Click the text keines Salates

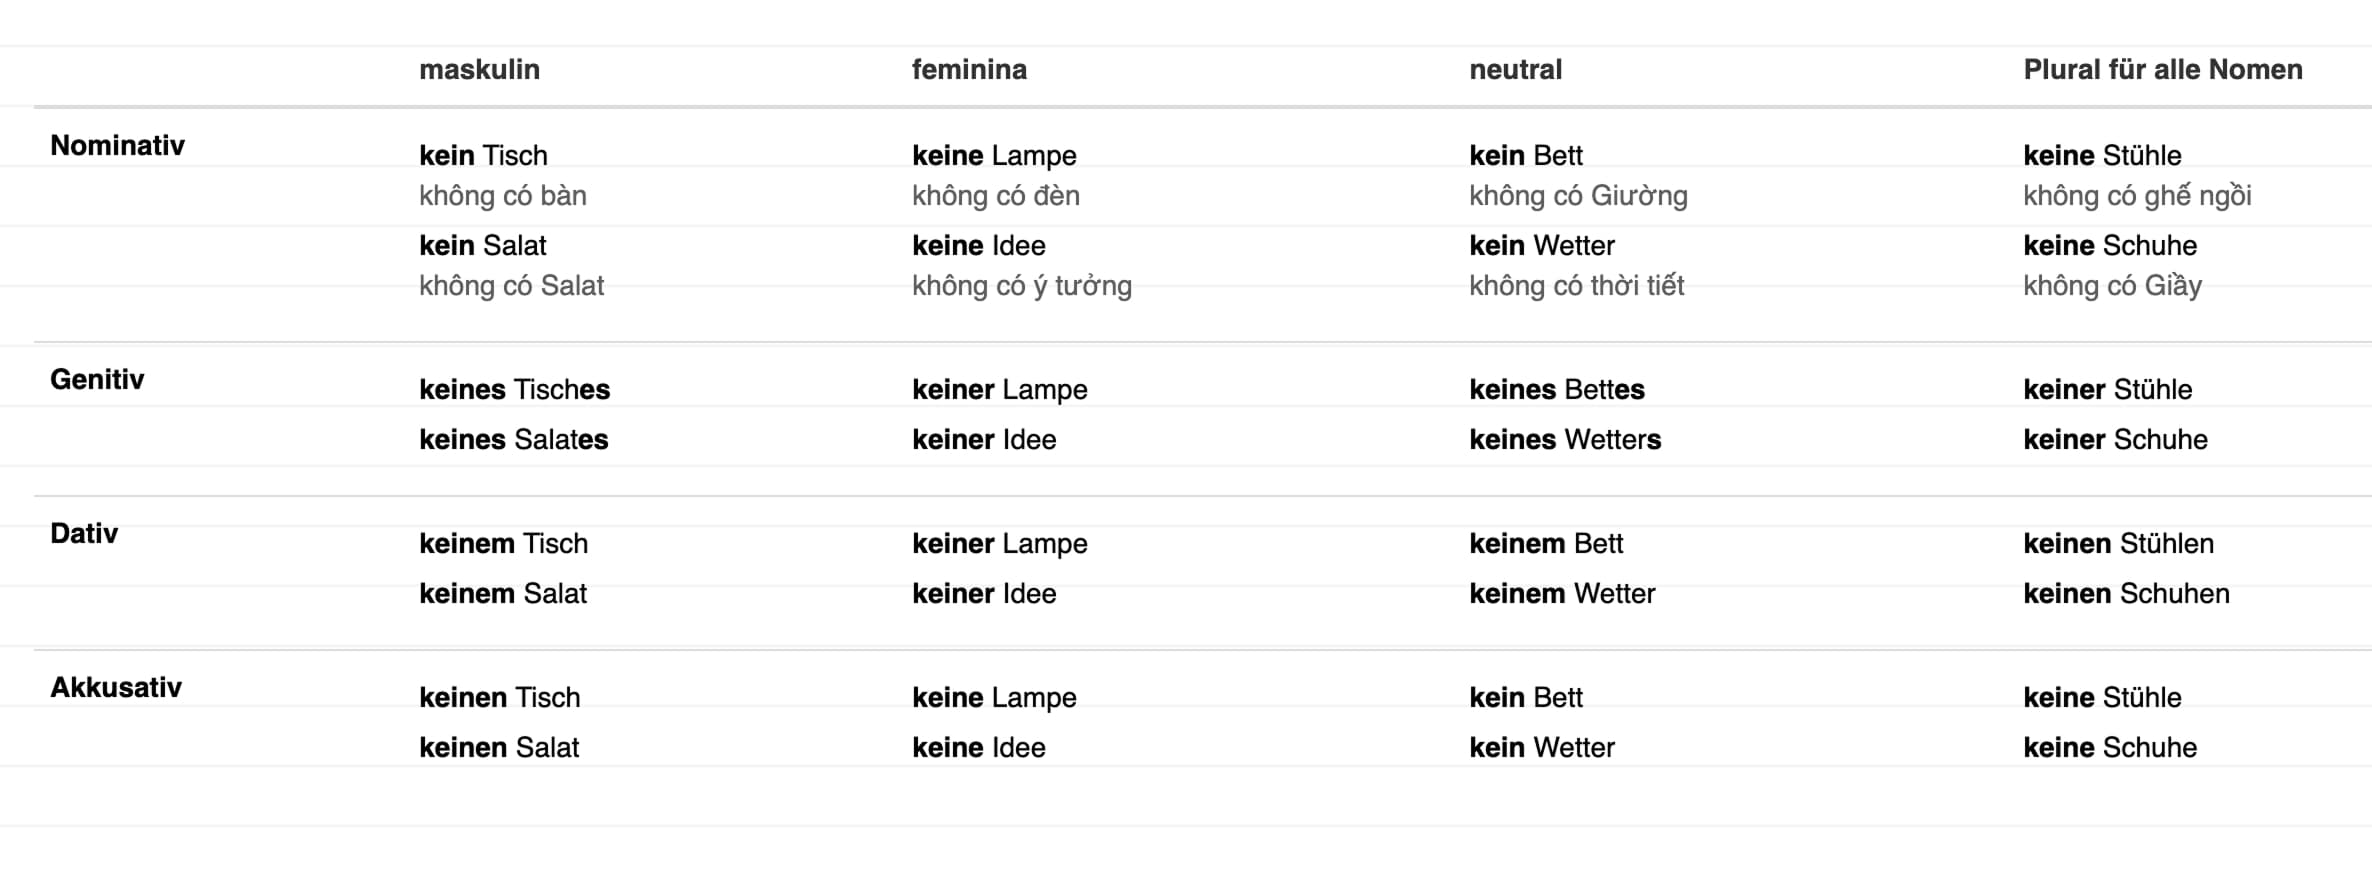514,440
